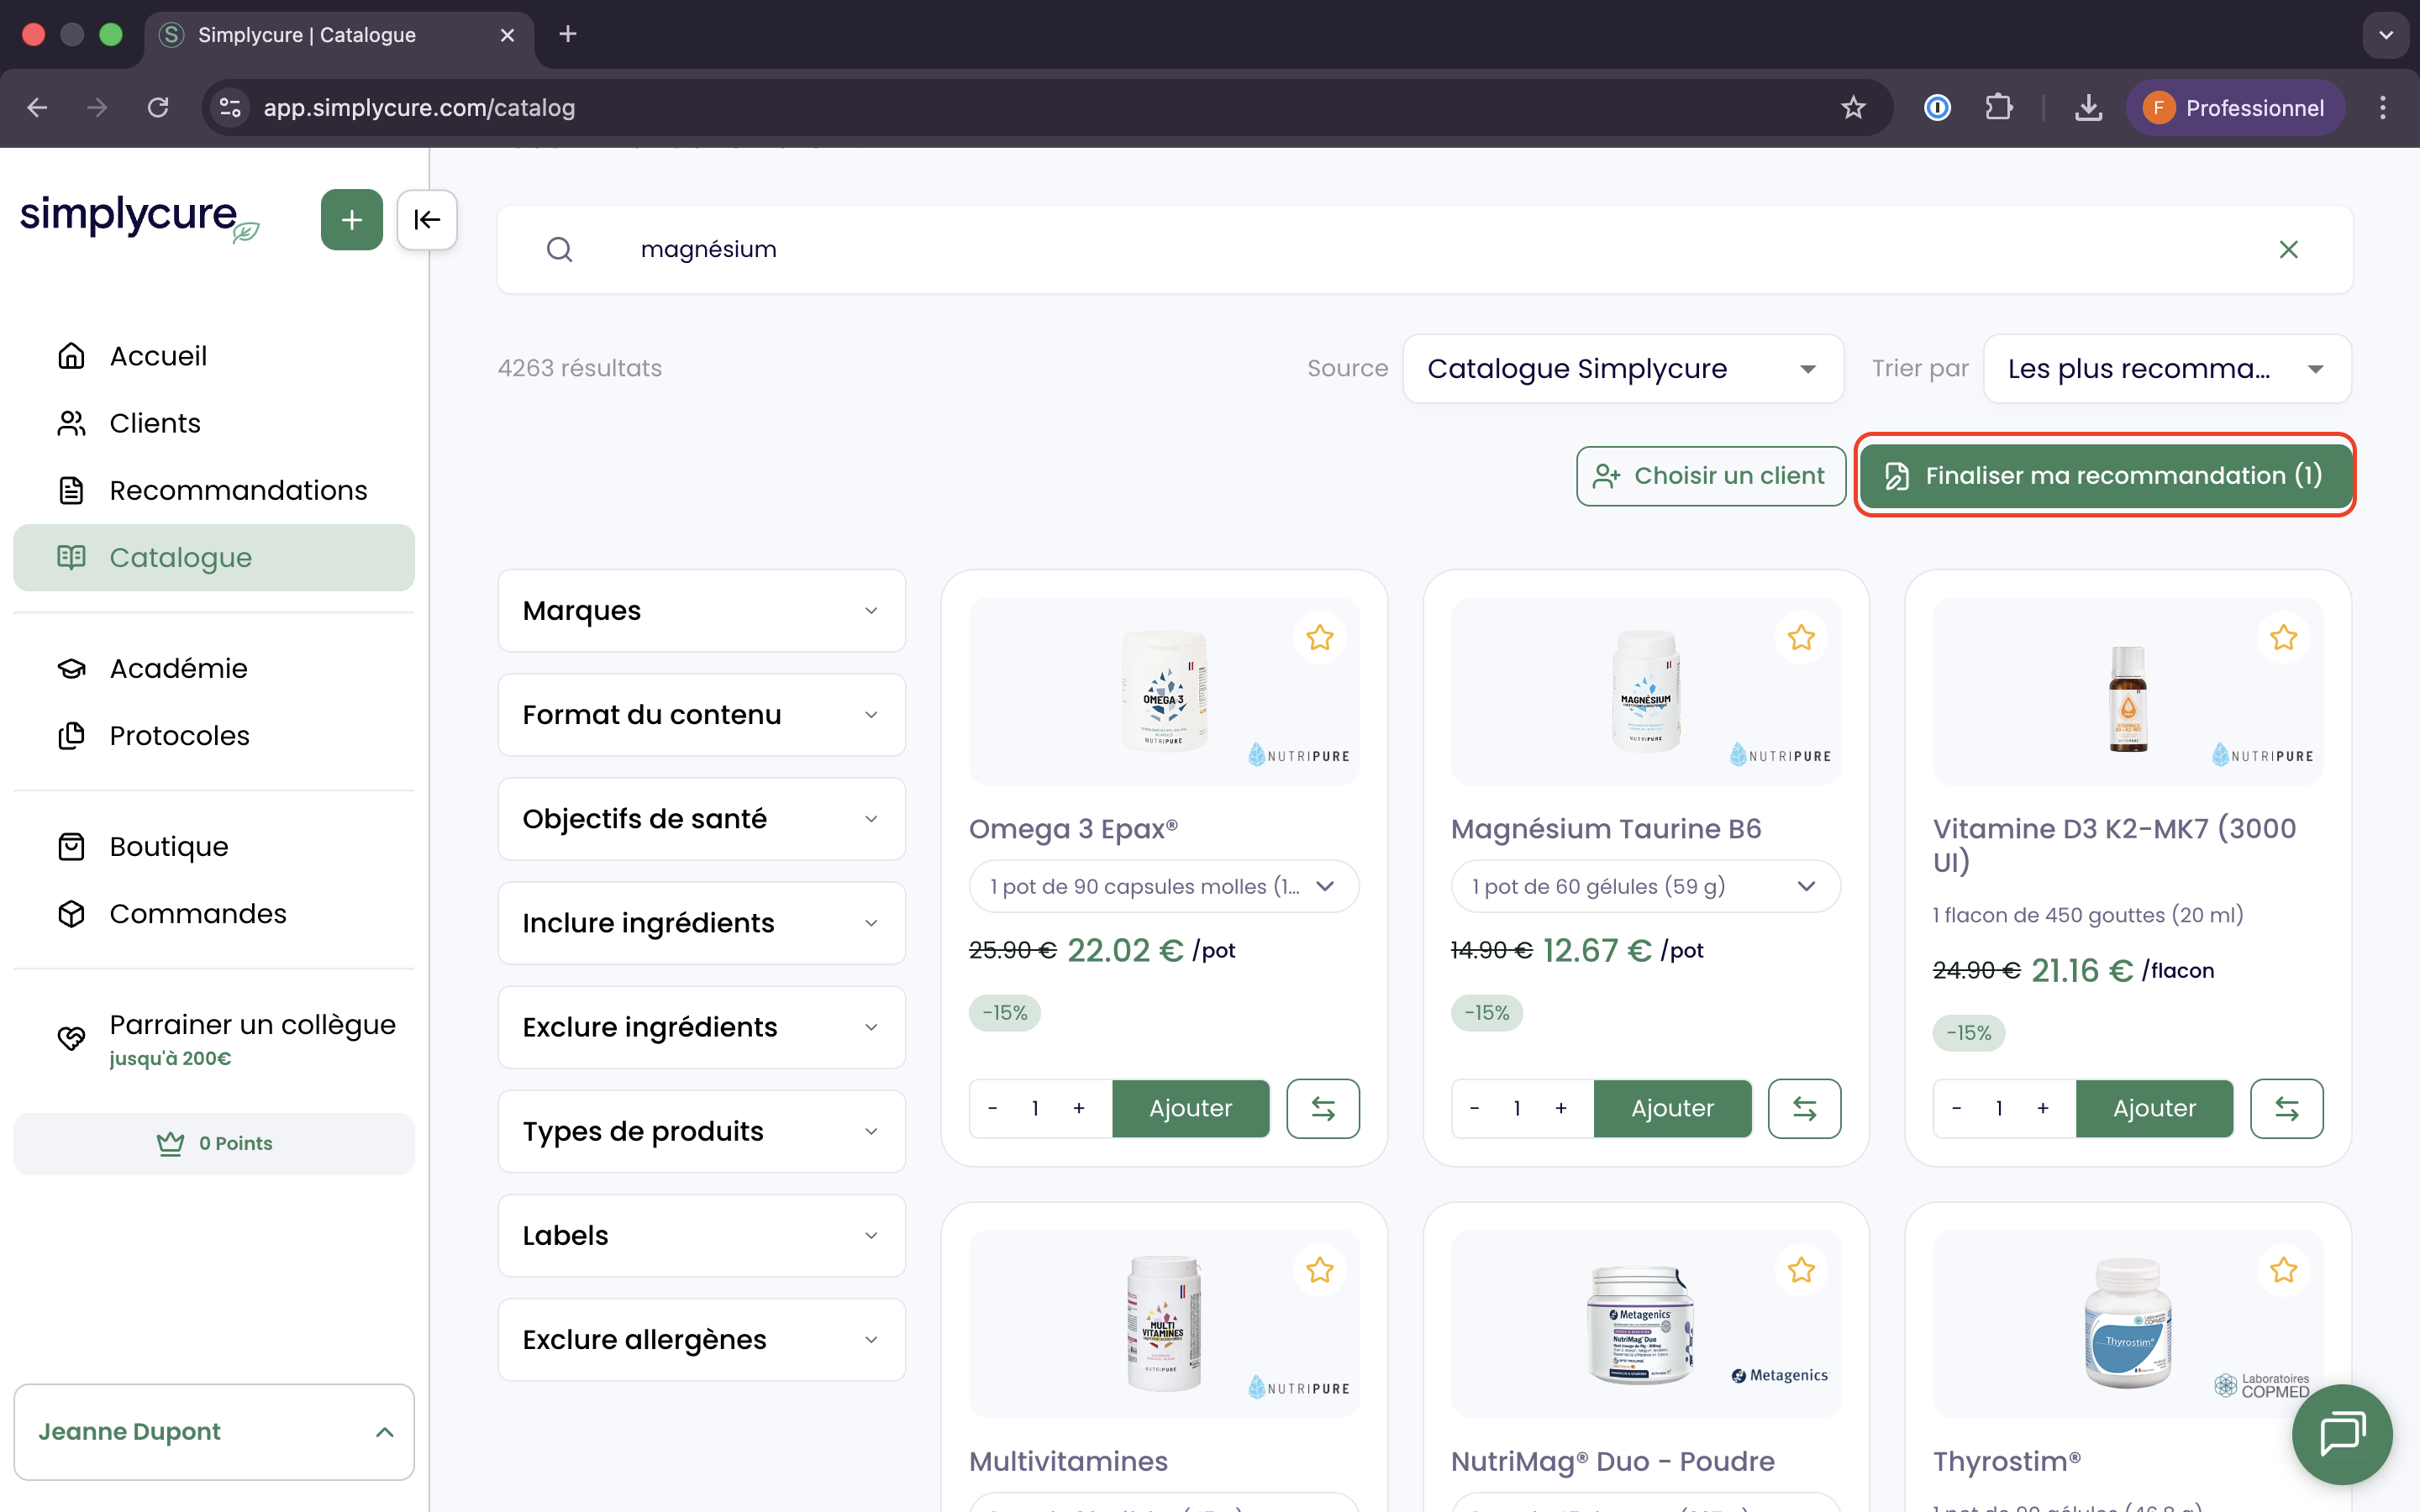Screen dimensions: 2420x1512
Task: Open Magnésium Taurine B6 format dropdown
Action: coord(1645,886)
